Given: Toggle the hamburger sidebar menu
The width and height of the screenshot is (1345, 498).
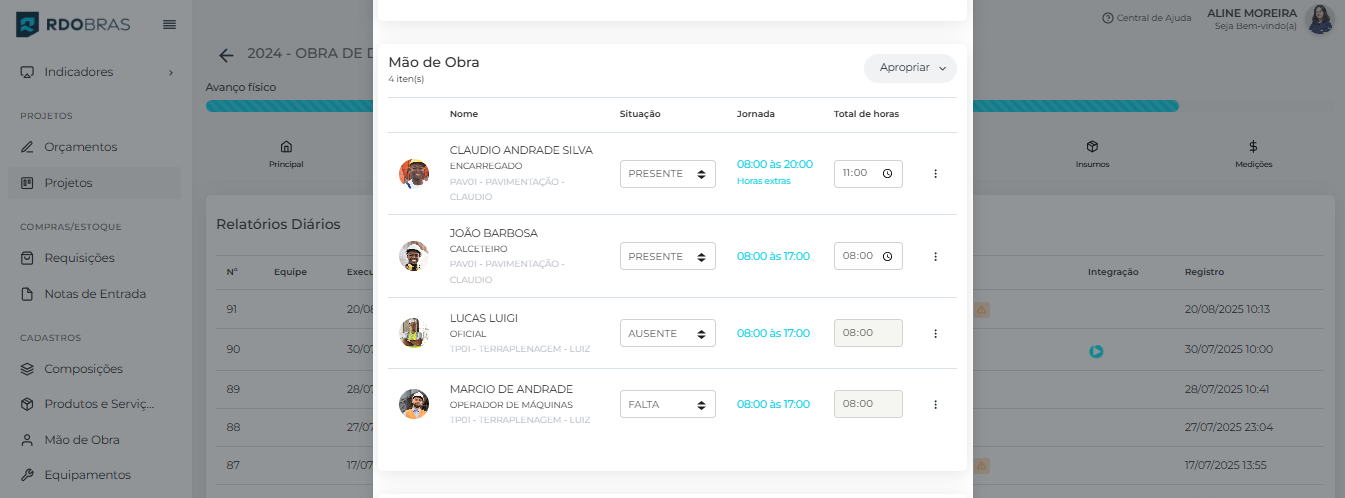Looking at the screenshot, I should click(169, 24).
